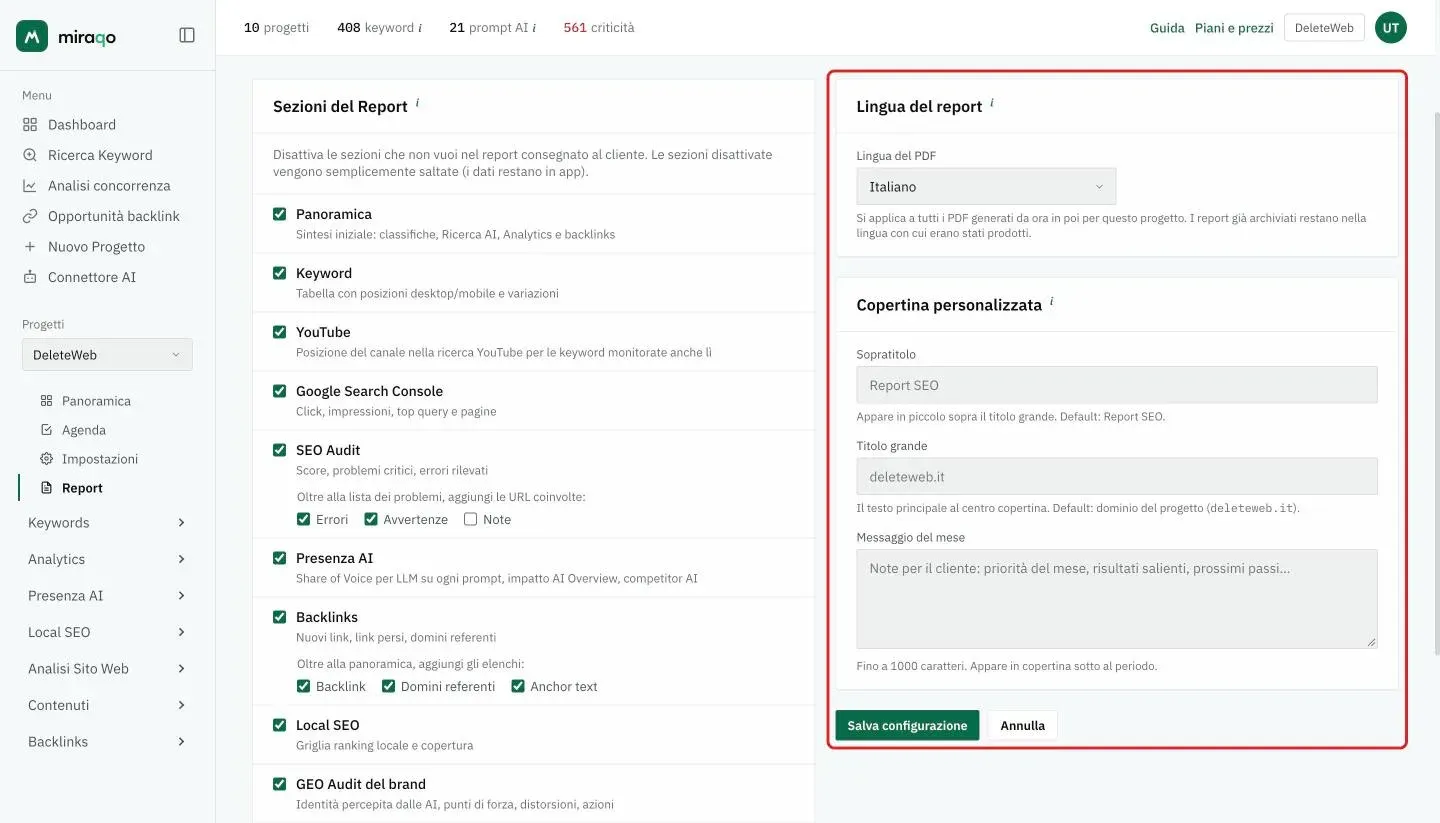The height and width of the screenshot is (823, 1440).
Task: Click the Report document icon
Action: (46, 488)
